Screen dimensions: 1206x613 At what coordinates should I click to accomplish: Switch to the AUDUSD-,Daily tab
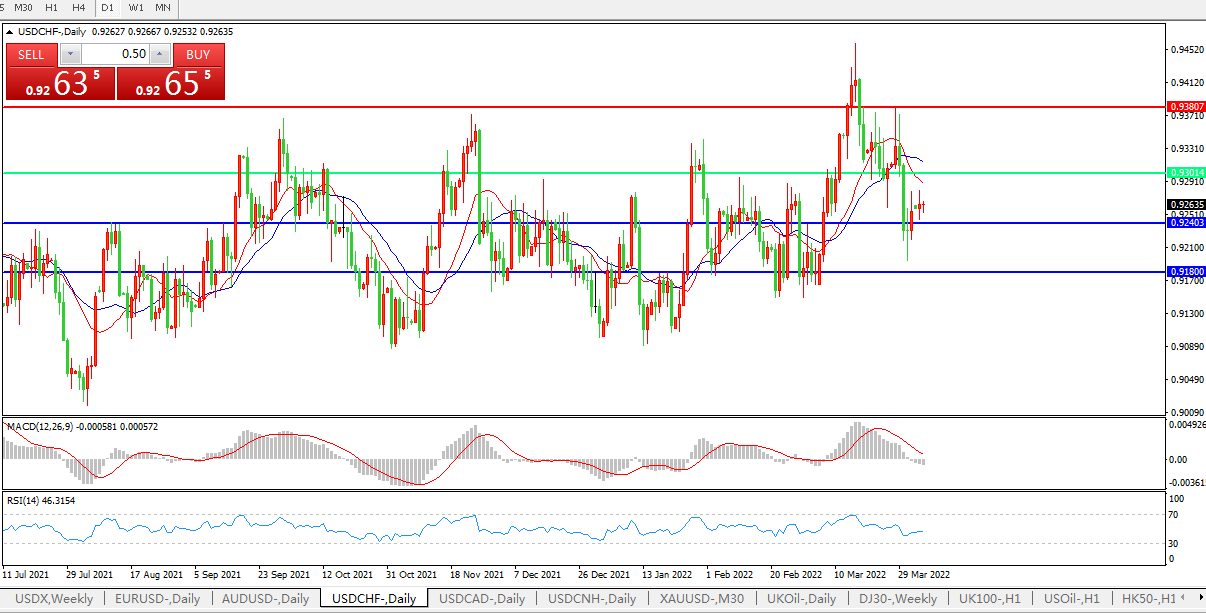coord(266,599)
